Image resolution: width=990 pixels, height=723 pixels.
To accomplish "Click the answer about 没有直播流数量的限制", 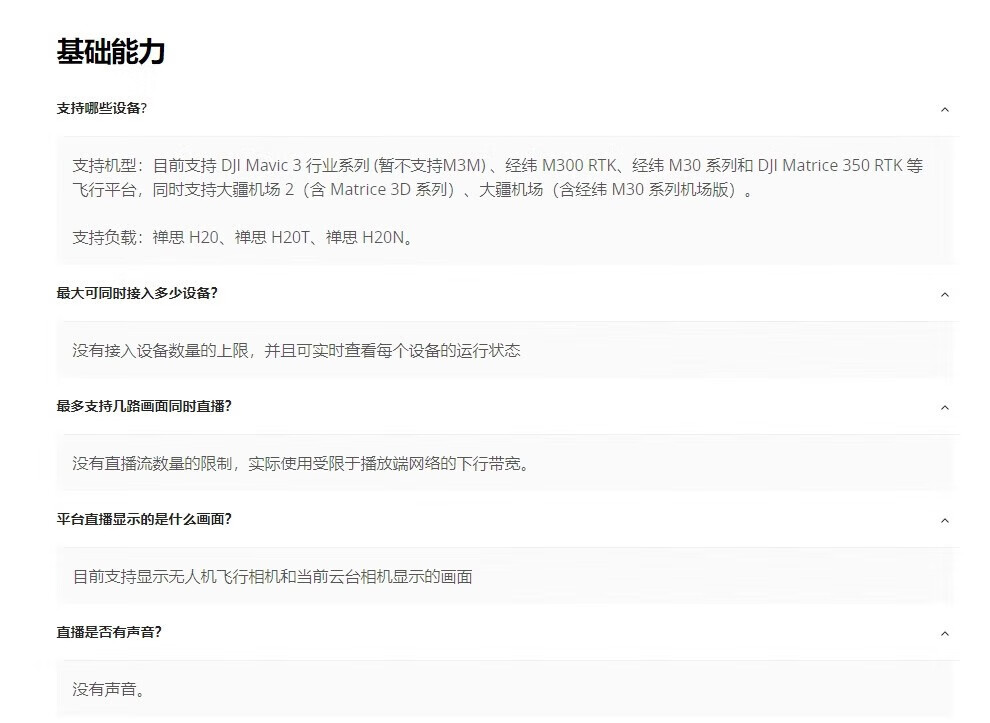I will click(300, 464).
